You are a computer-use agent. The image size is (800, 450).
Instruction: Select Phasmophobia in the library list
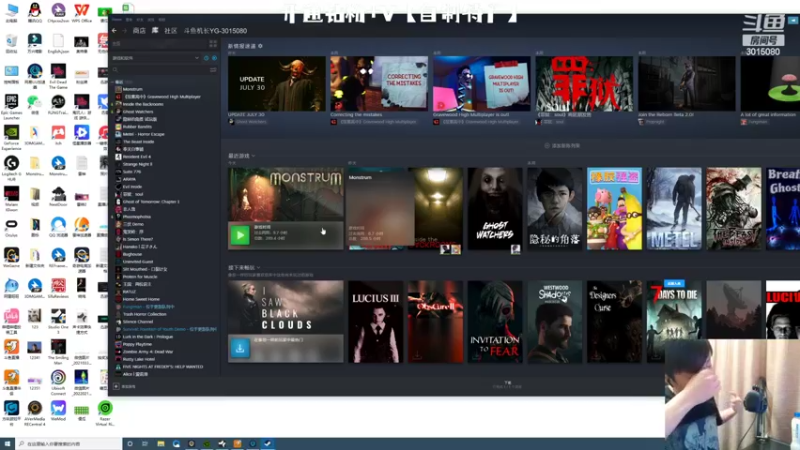pyautogui.click(x=136, y=217)
